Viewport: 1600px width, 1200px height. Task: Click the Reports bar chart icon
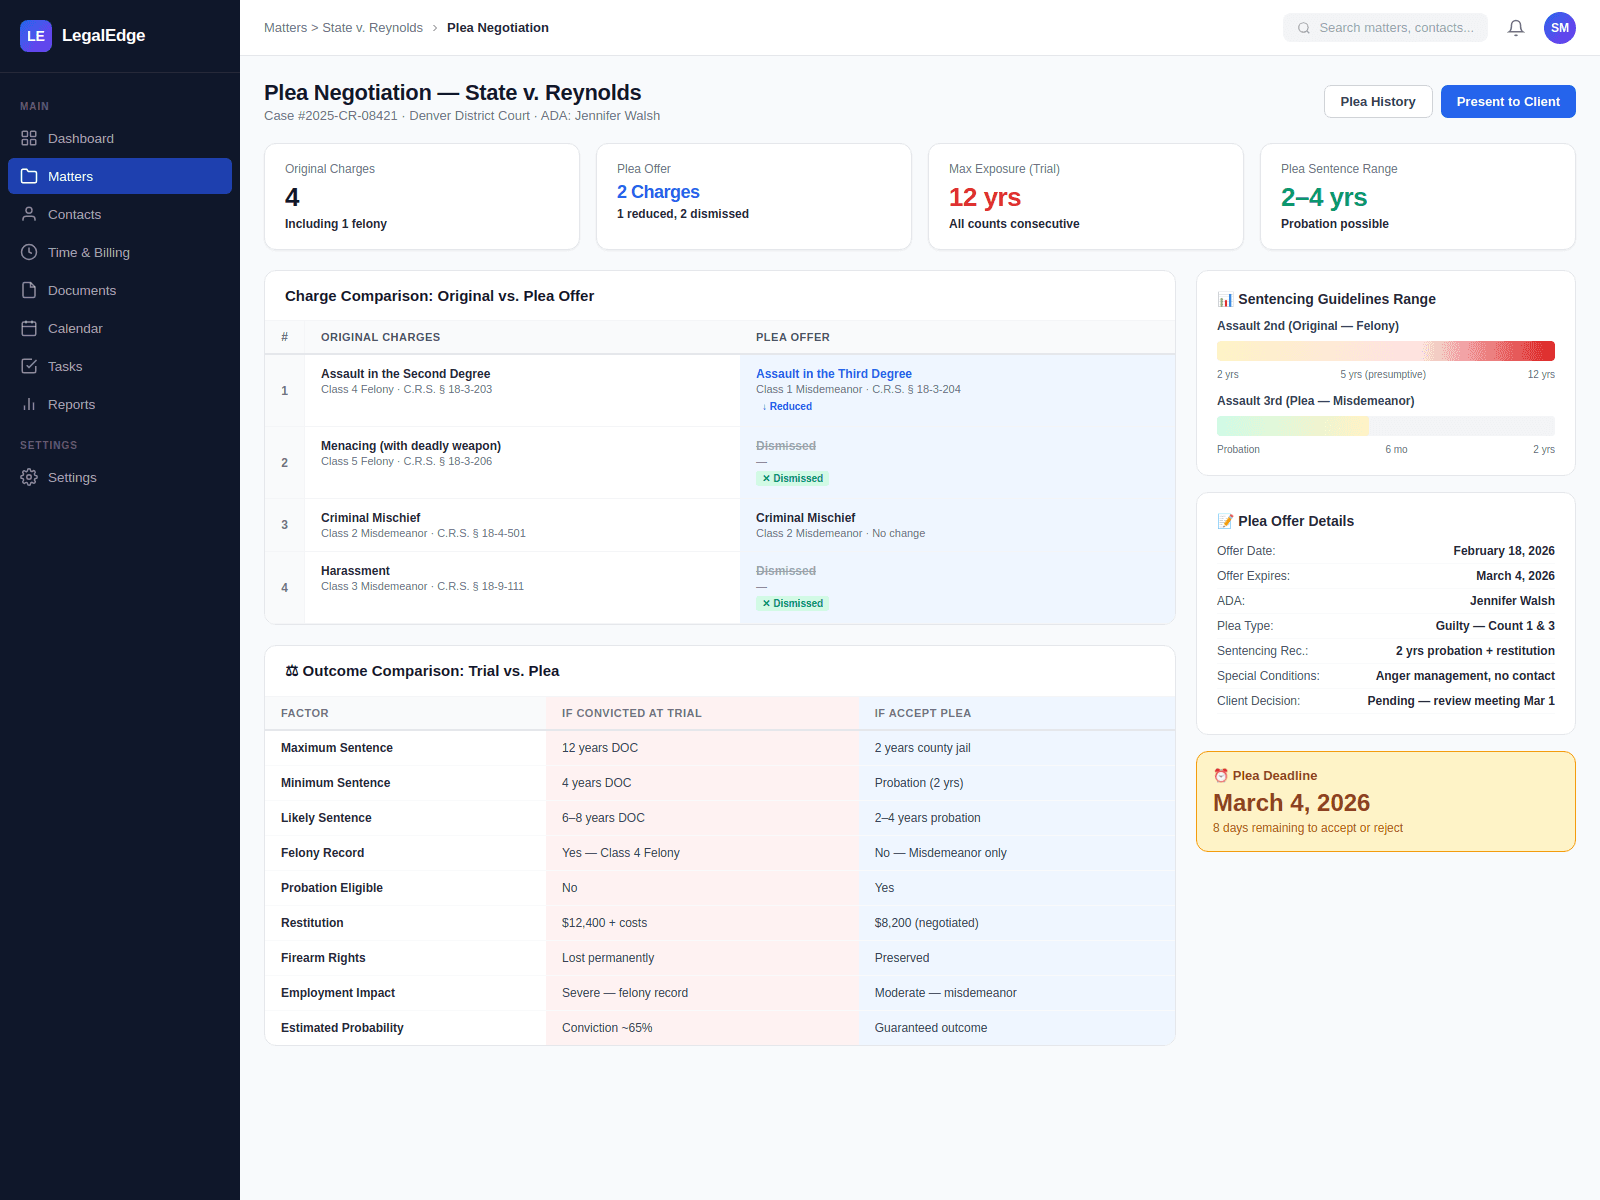(29, 404)
